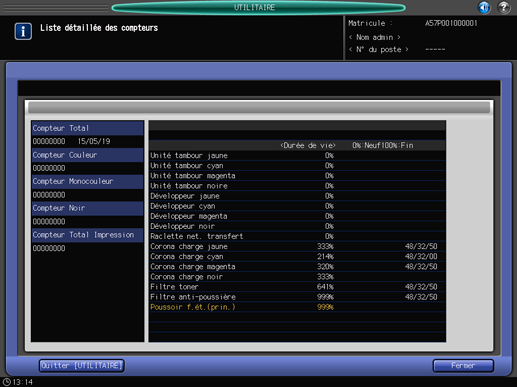The width and height of the screenshot is (517, 387).
Task: Click the Unité tambour noire row
Action: [x=297, y=186]
